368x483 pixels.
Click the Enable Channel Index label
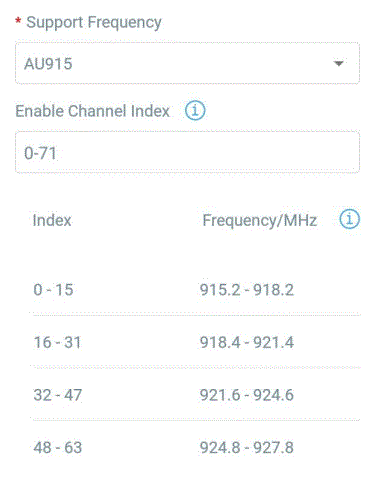pyautogui.click(x=93, y=111)
